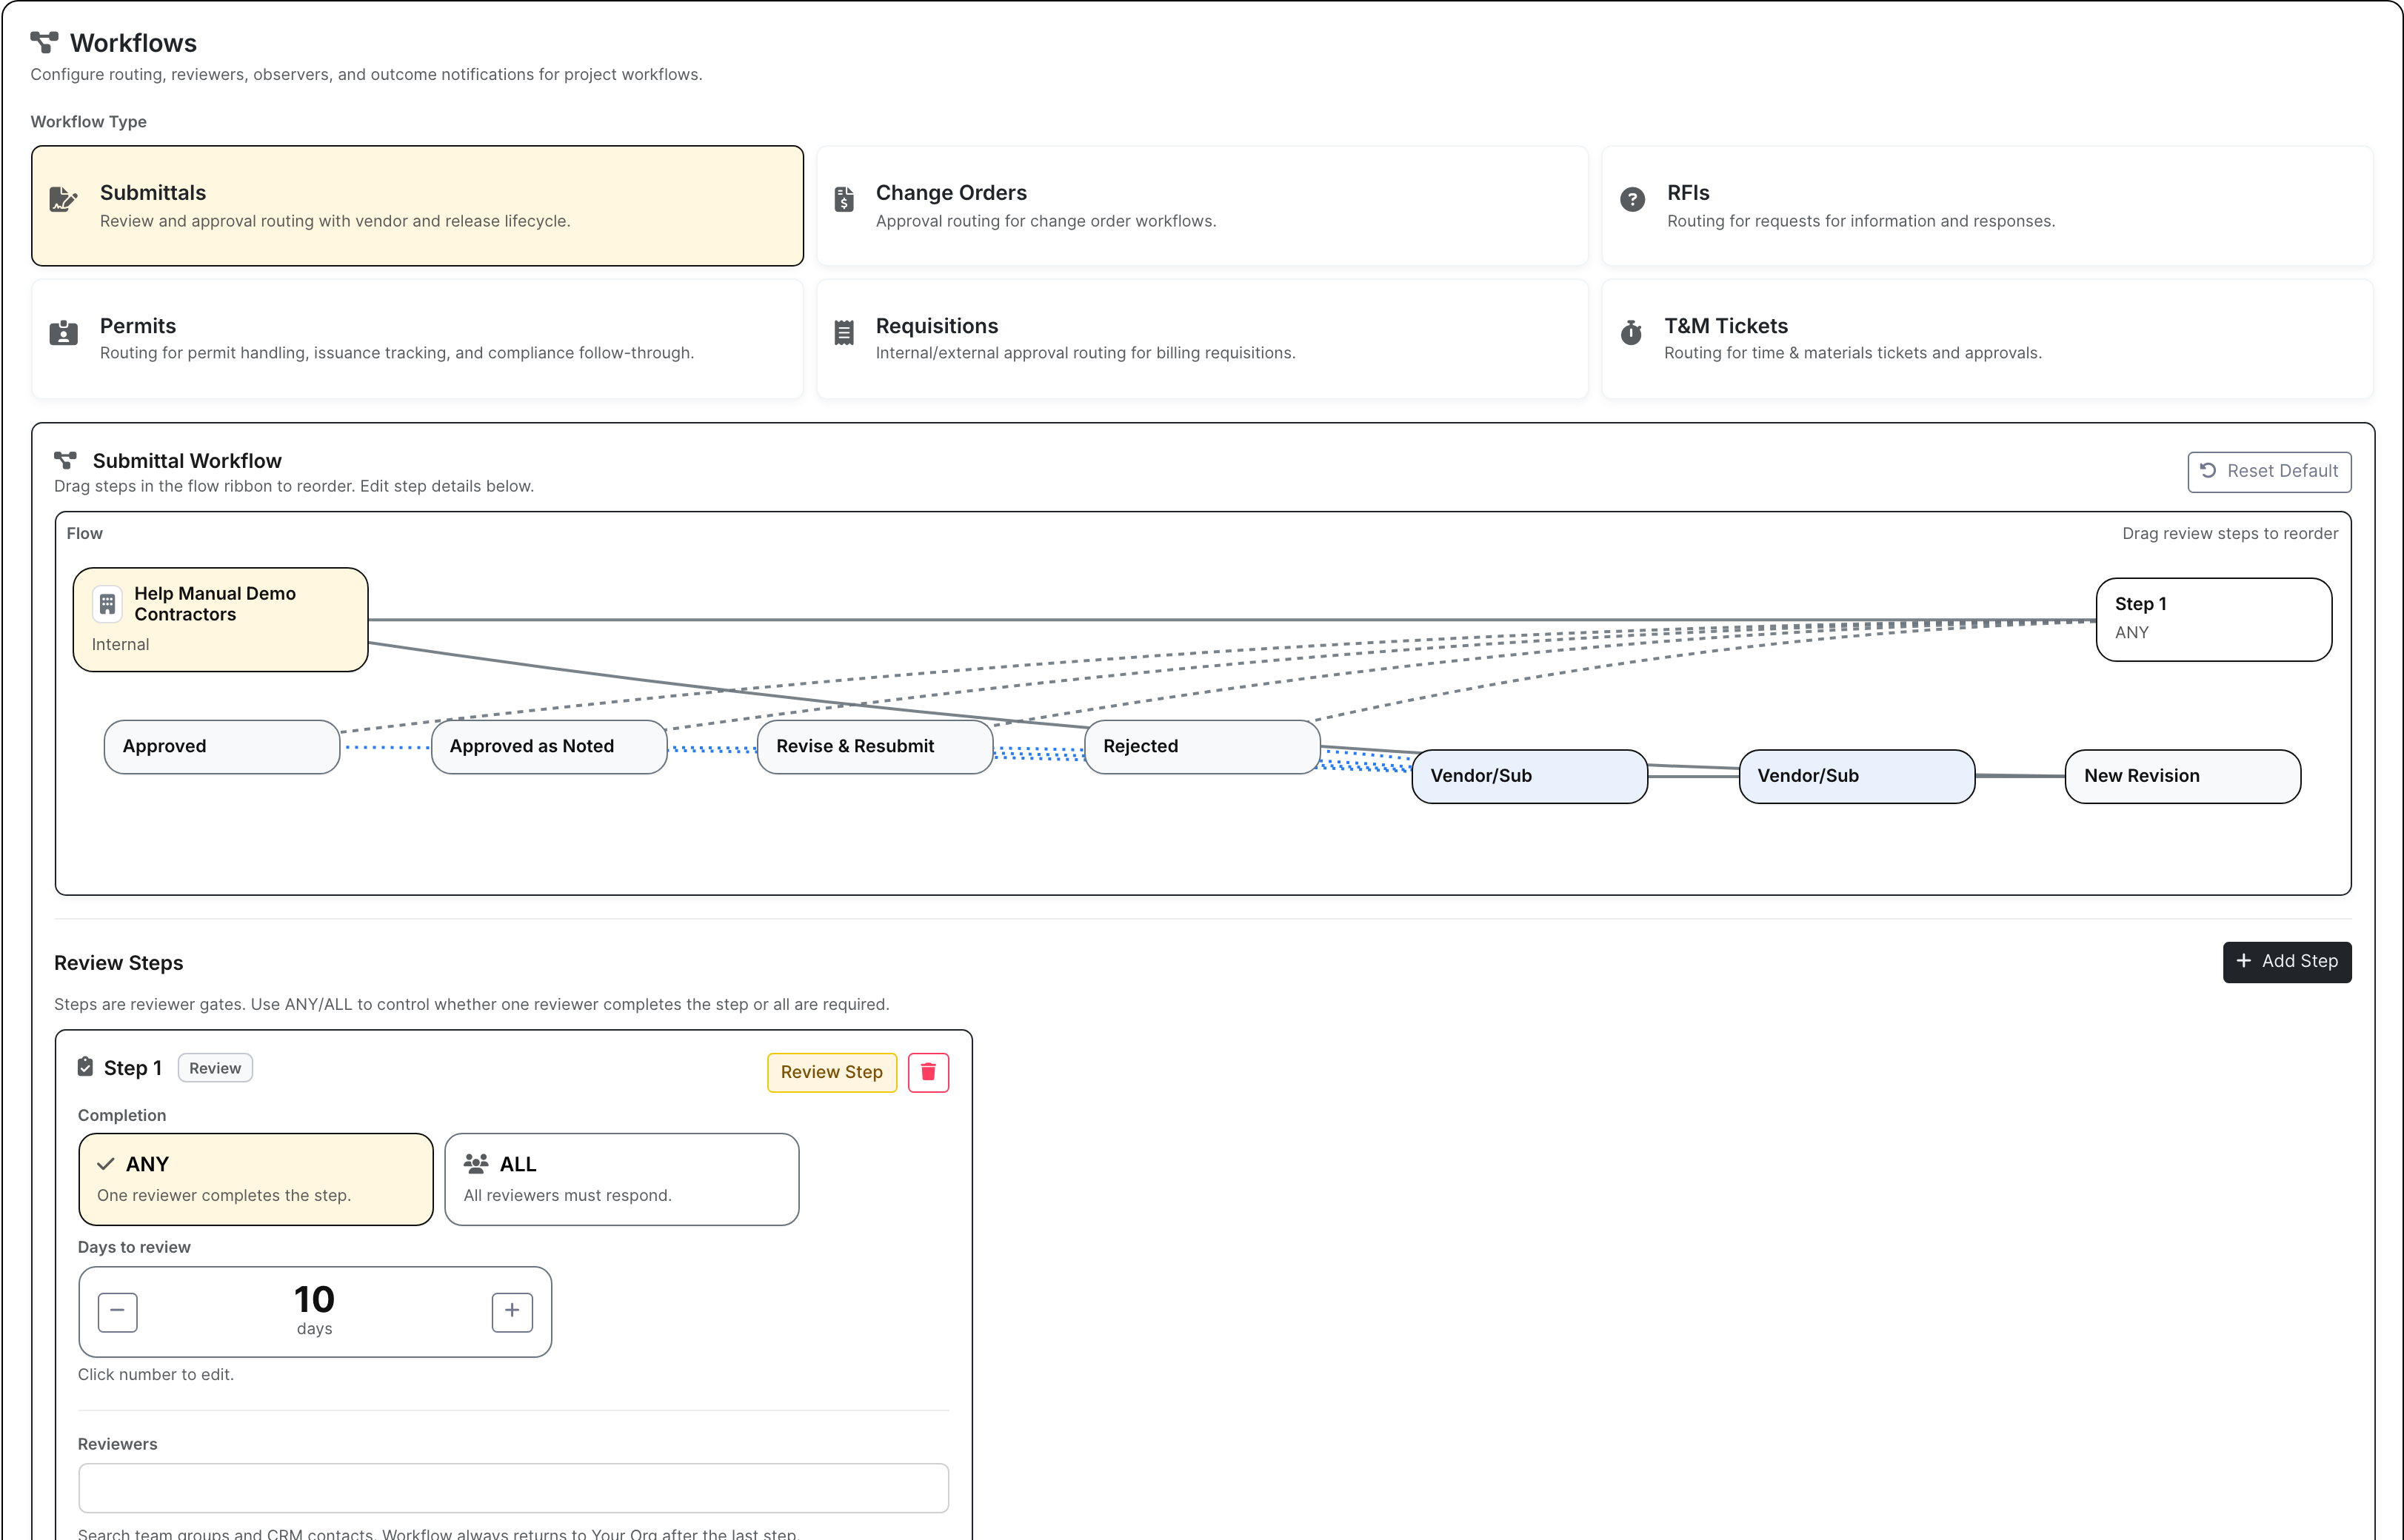The width and height of the screenshot is (2404, 1540).
Task: Click the Workflows header icon
Action: click(x=44, y=42)
